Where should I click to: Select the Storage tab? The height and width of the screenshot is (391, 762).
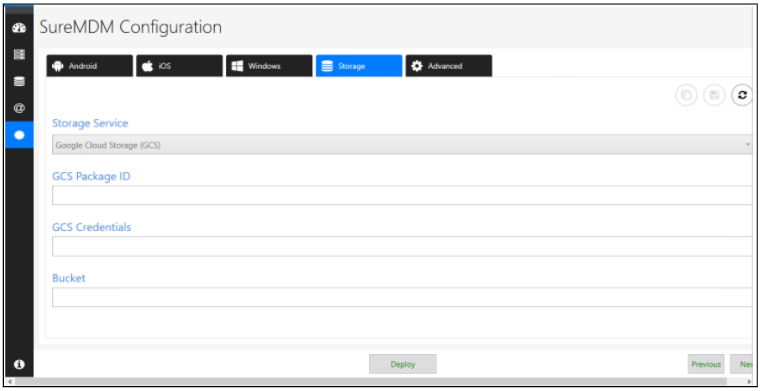(x=359, y=66)
